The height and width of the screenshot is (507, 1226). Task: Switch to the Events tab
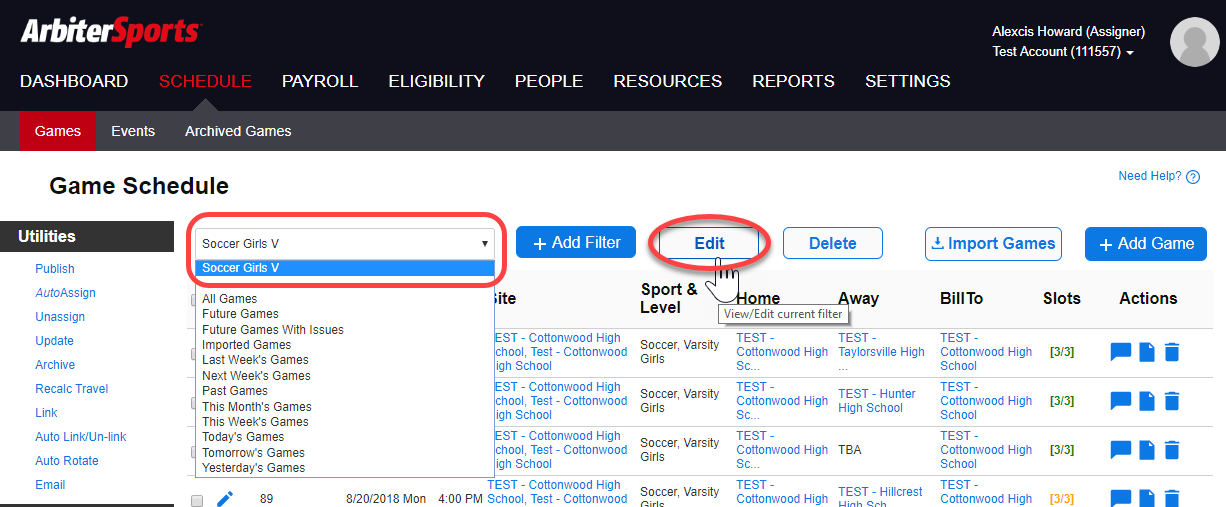pos(133,131)
